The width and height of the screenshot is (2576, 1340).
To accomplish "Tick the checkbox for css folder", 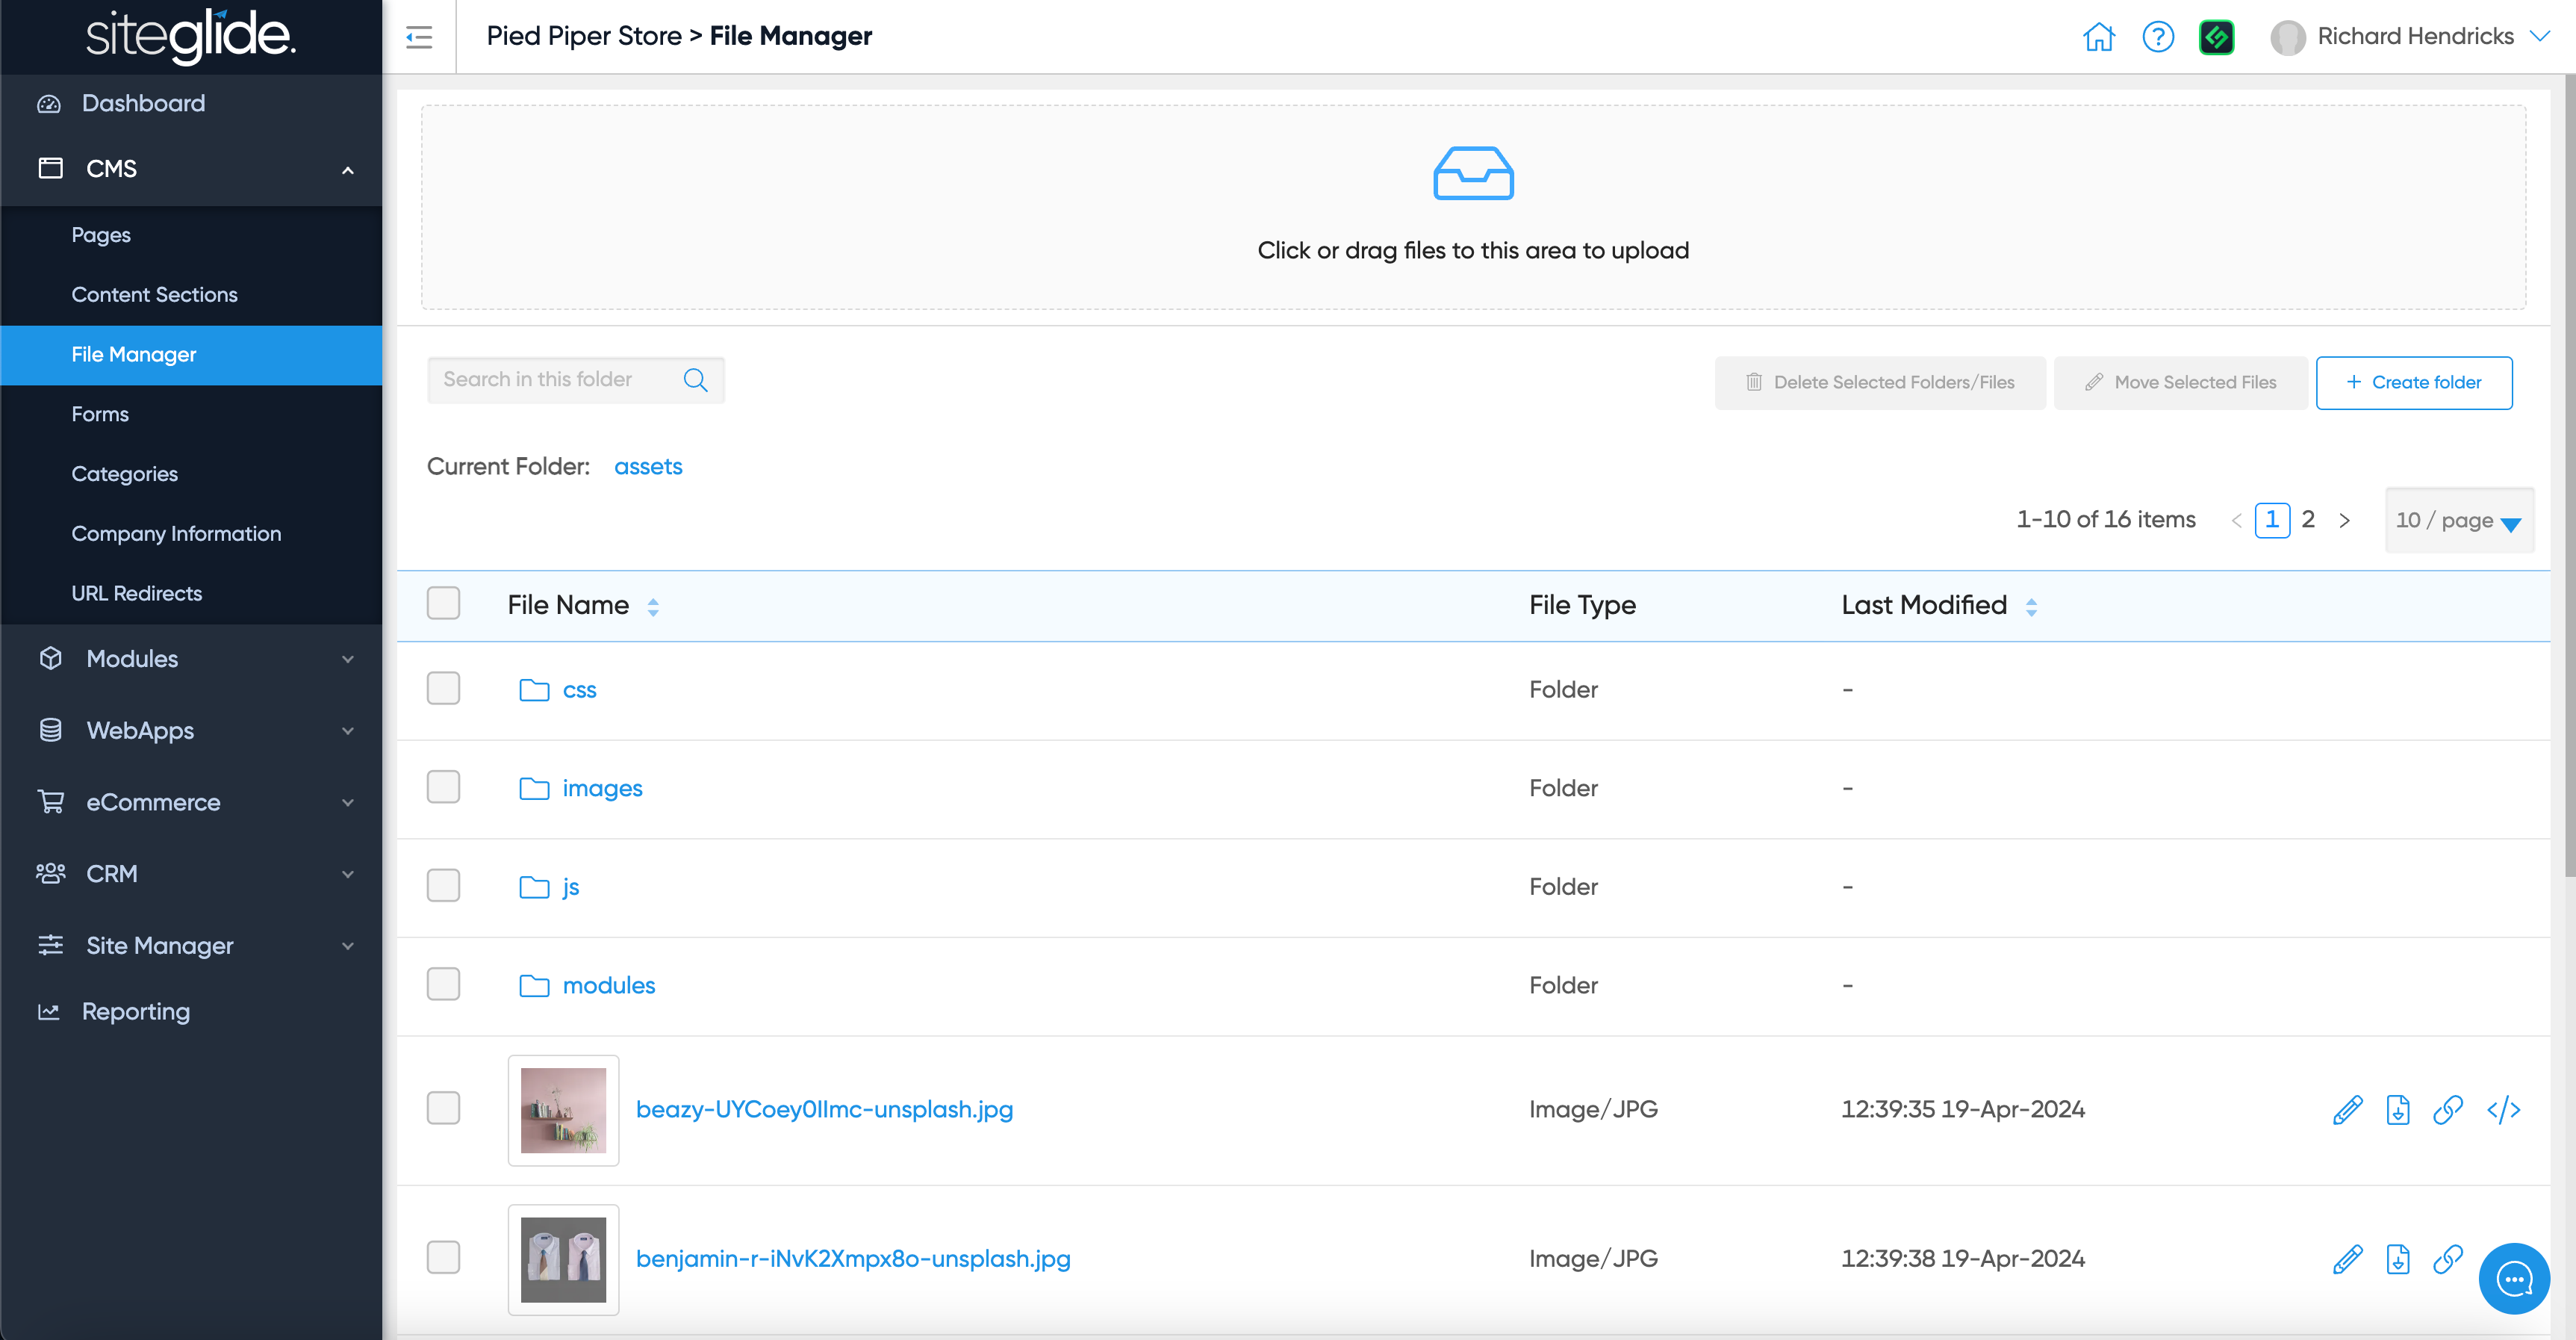I will tap(443, 689).
